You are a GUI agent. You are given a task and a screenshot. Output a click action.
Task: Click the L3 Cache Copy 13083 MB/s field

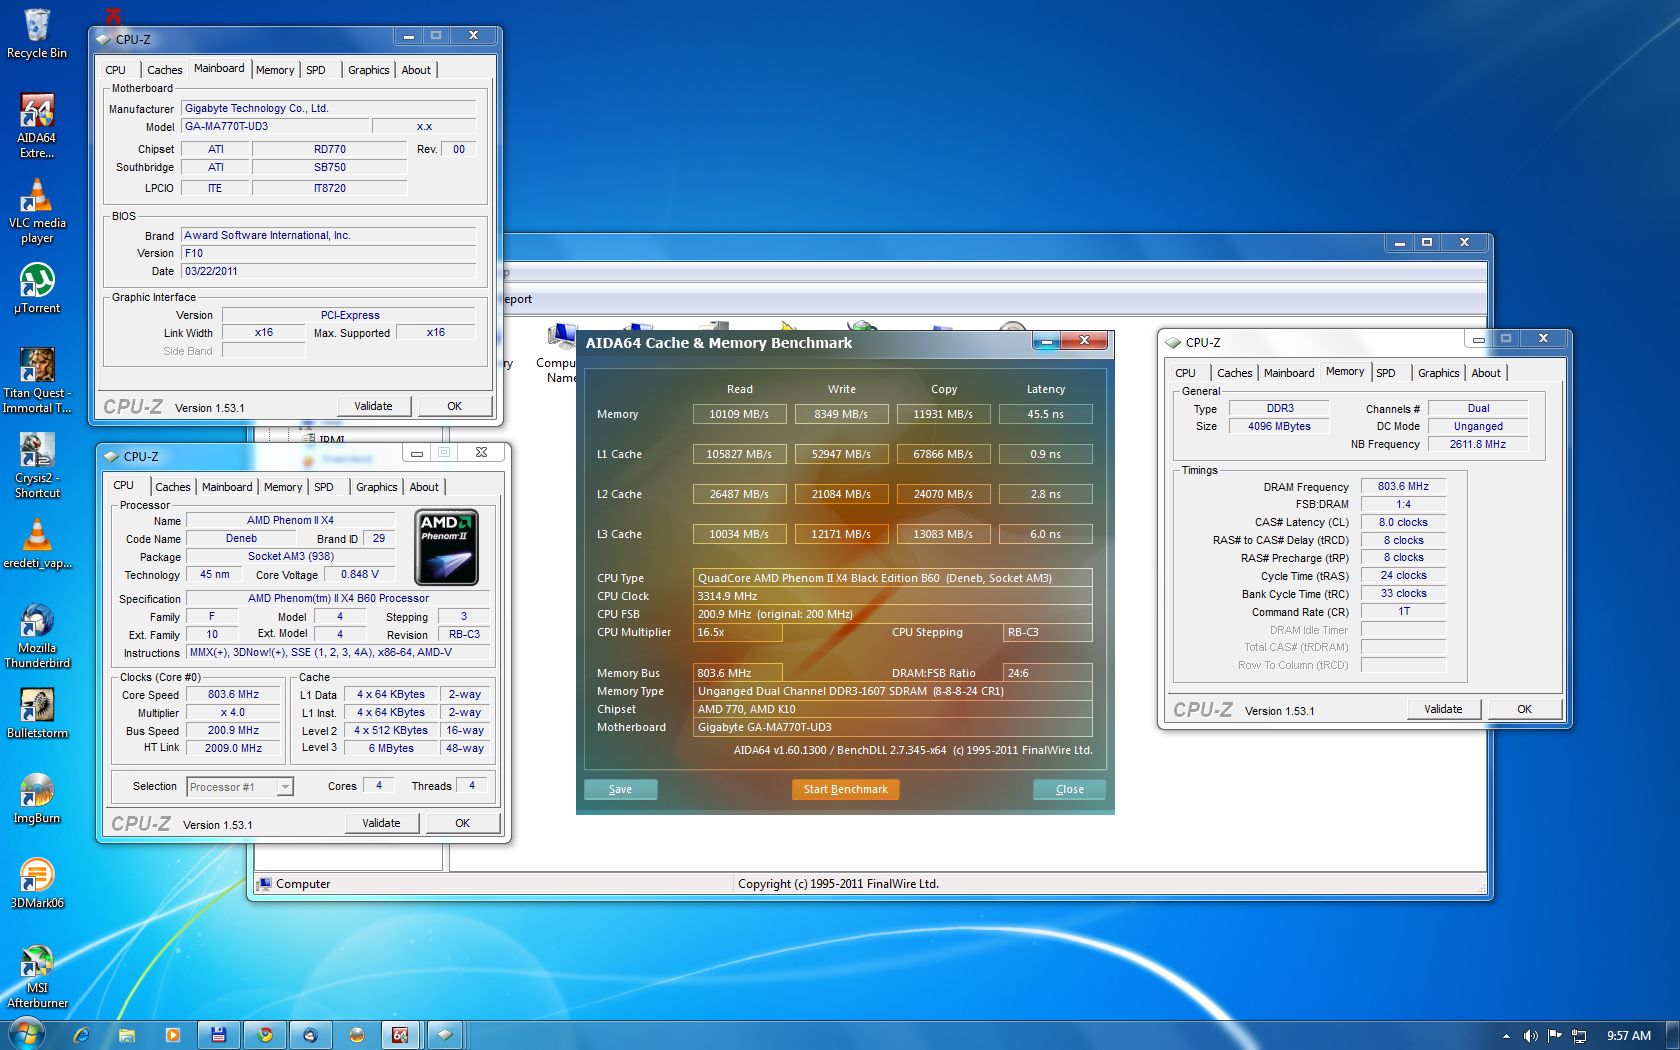coord(942,534)
